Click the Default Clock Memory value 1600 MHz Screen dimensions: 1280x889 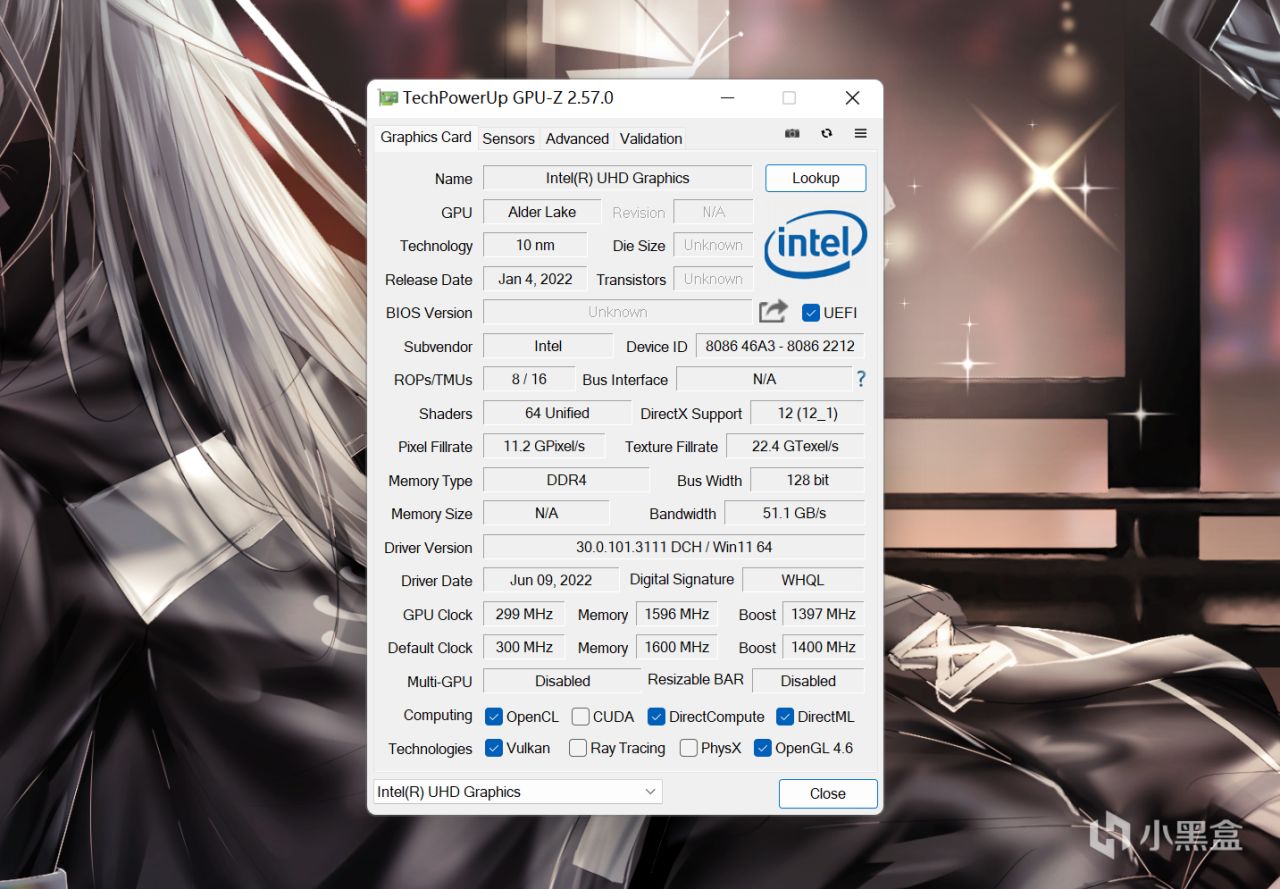coord(676,647)
